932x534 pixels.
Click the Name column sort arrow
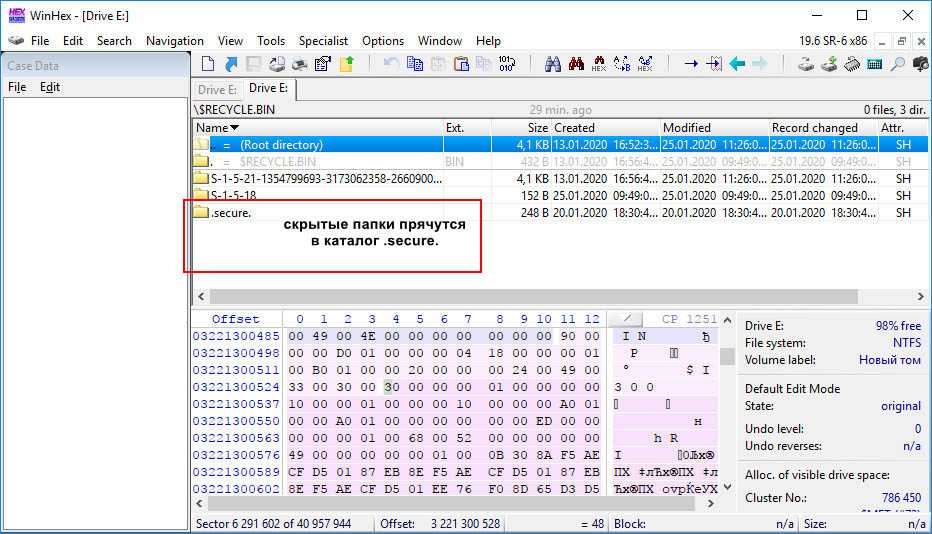[235, 128]
